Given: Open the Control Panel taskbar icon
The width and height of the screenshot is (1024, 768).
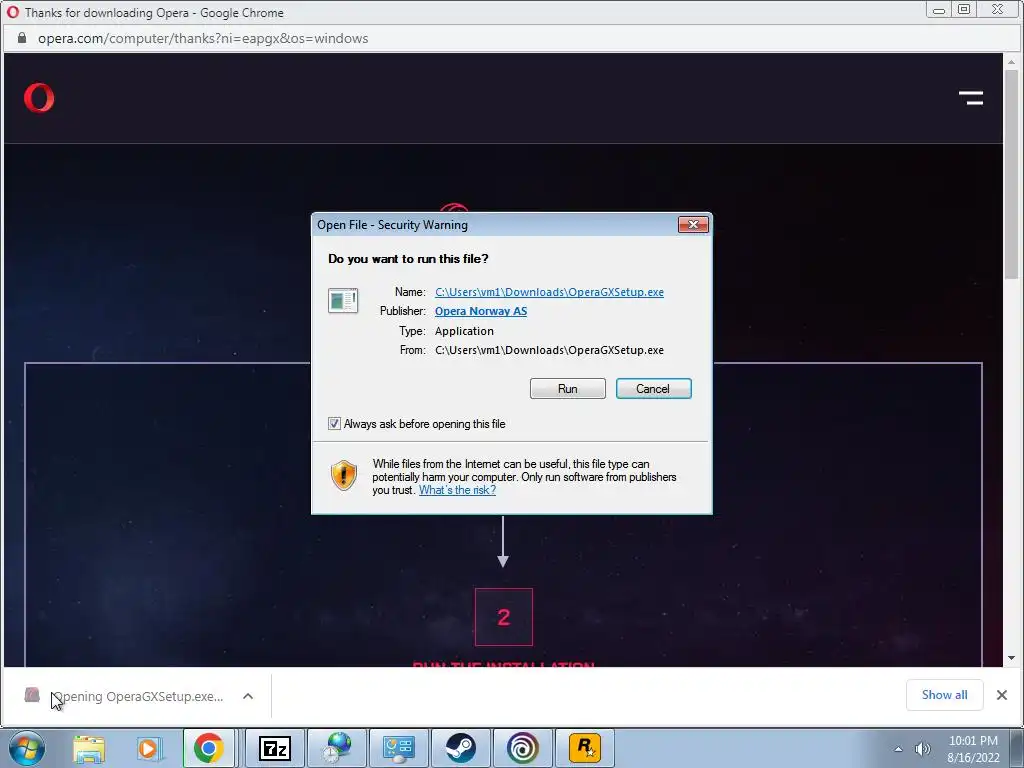Looking at the screenshot, I should pyautogui.click(x=398, y=748).
